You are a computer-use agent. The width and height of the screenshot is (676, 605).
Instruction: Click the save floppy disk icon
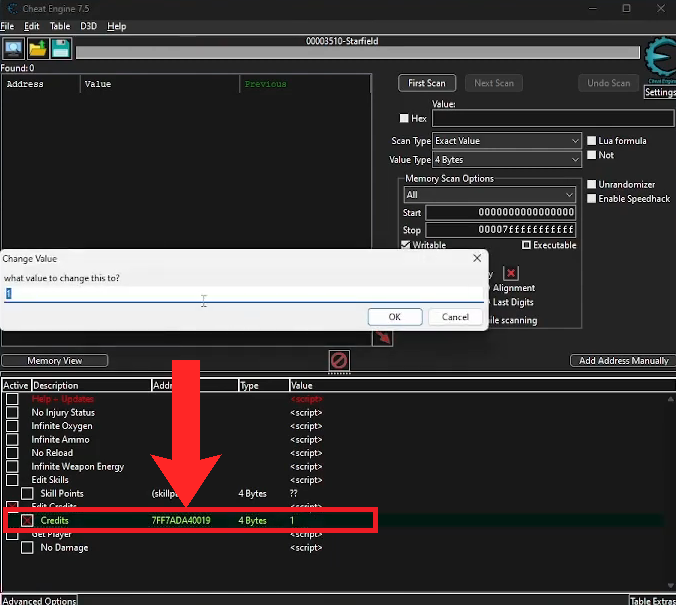click(60, 48)
